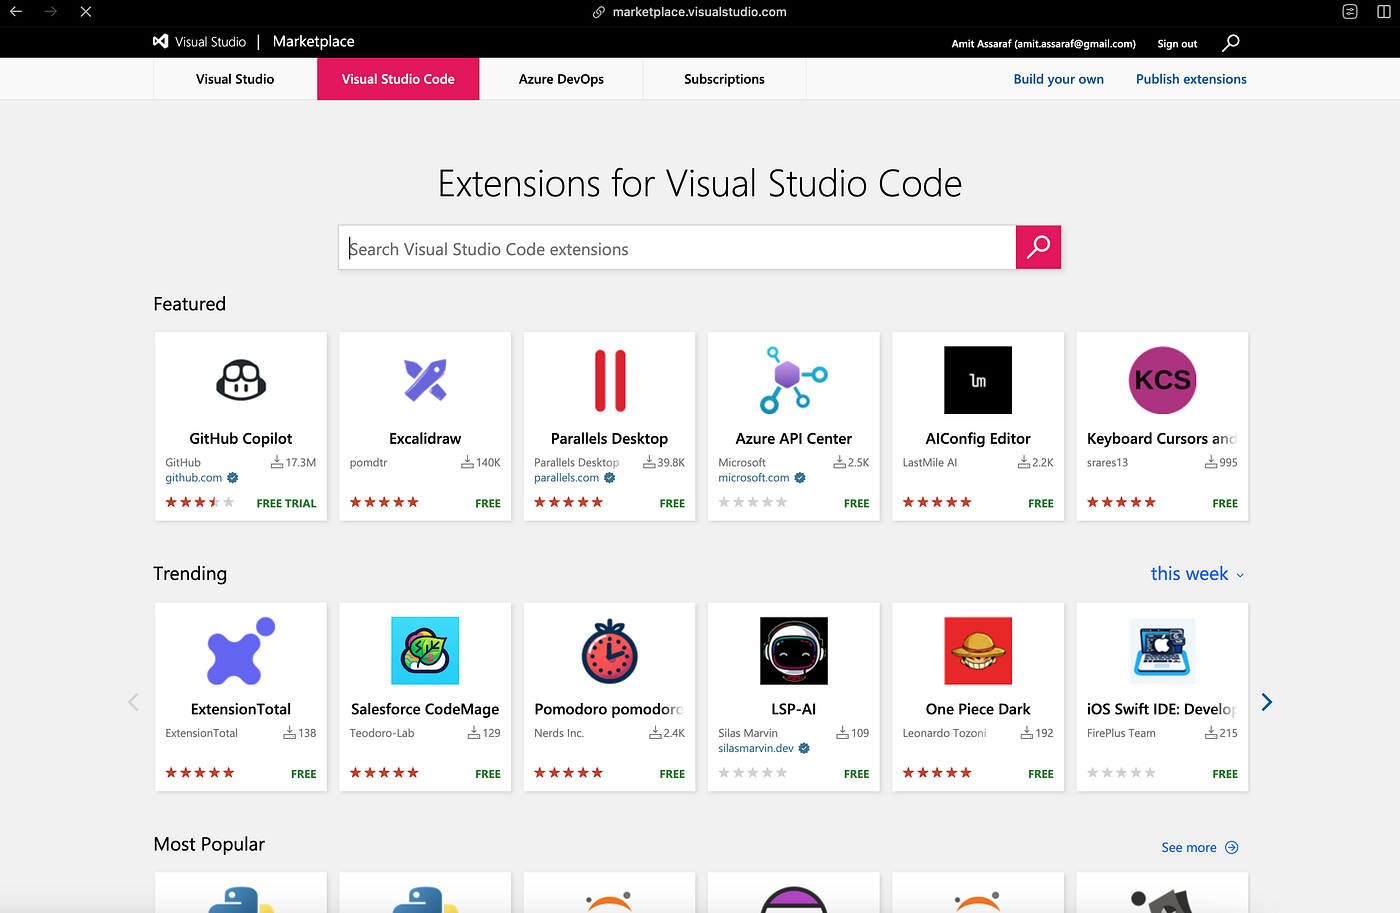This screenshot has width=1400, height=913.
Task: Click the Azure API Center title
Action: point(794,438)
